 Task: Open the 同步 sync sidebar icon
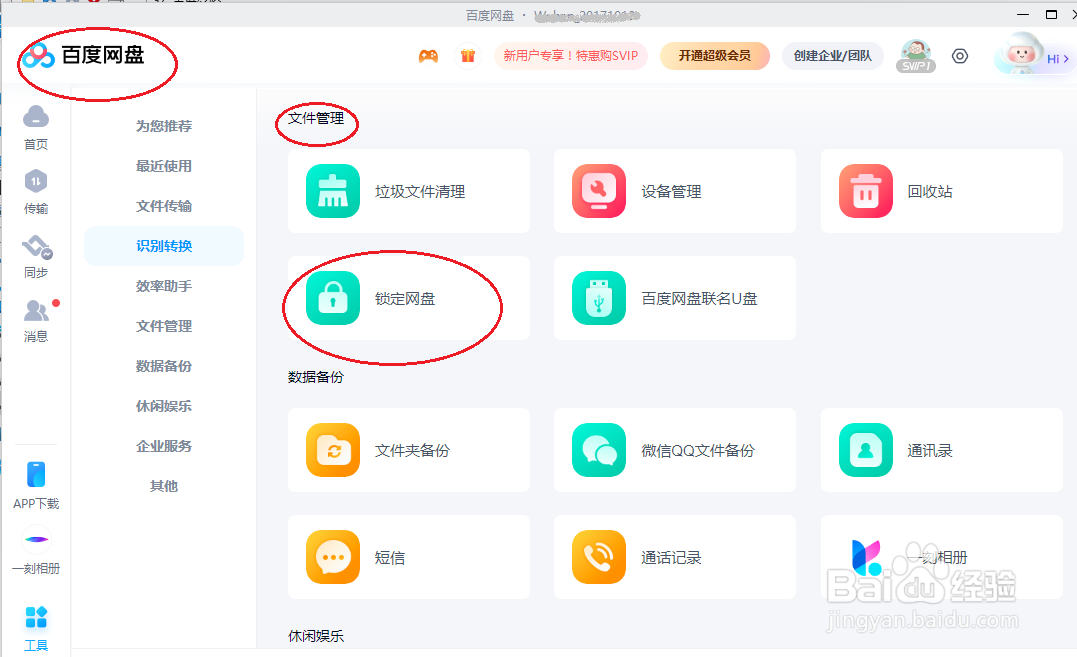coord(37,246)
